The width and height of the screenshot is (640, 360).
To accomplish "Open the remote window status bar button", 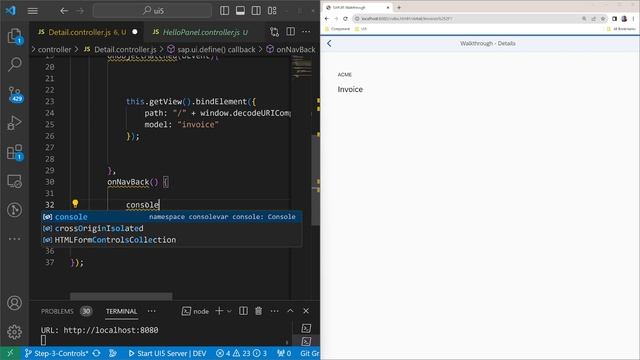I will click(10, 353).
